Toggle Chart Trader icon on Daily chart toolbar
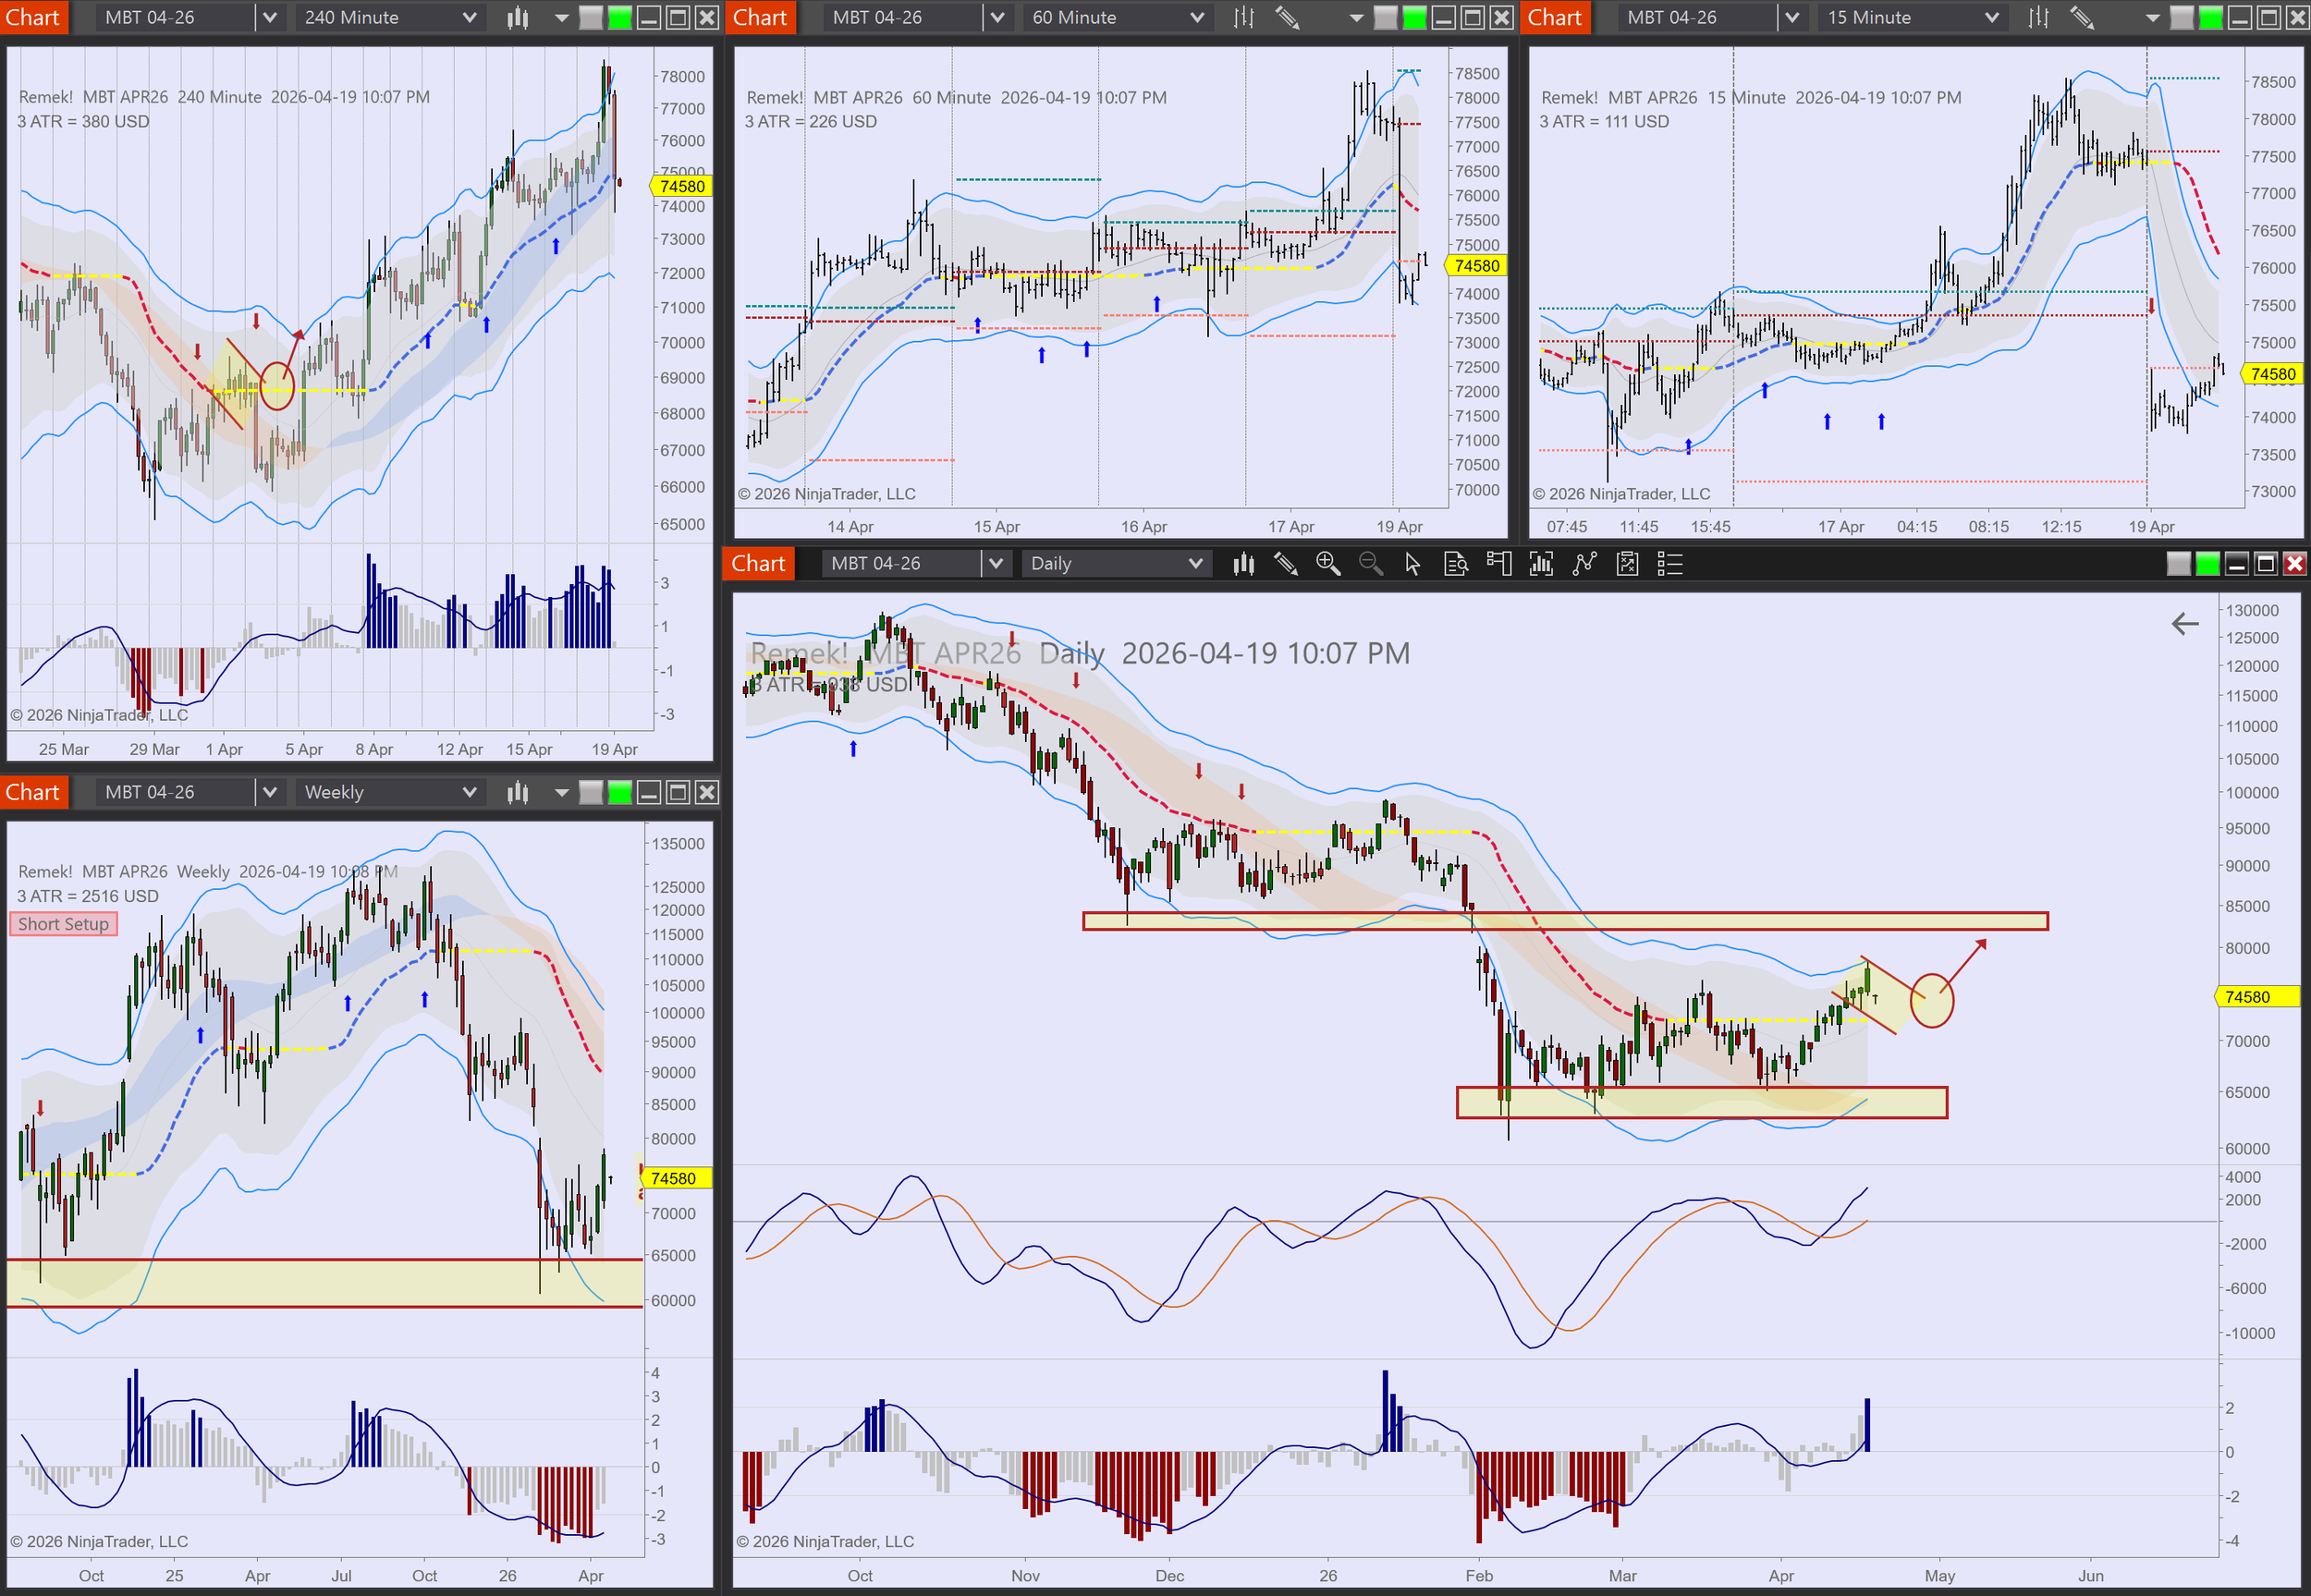 1498,564
